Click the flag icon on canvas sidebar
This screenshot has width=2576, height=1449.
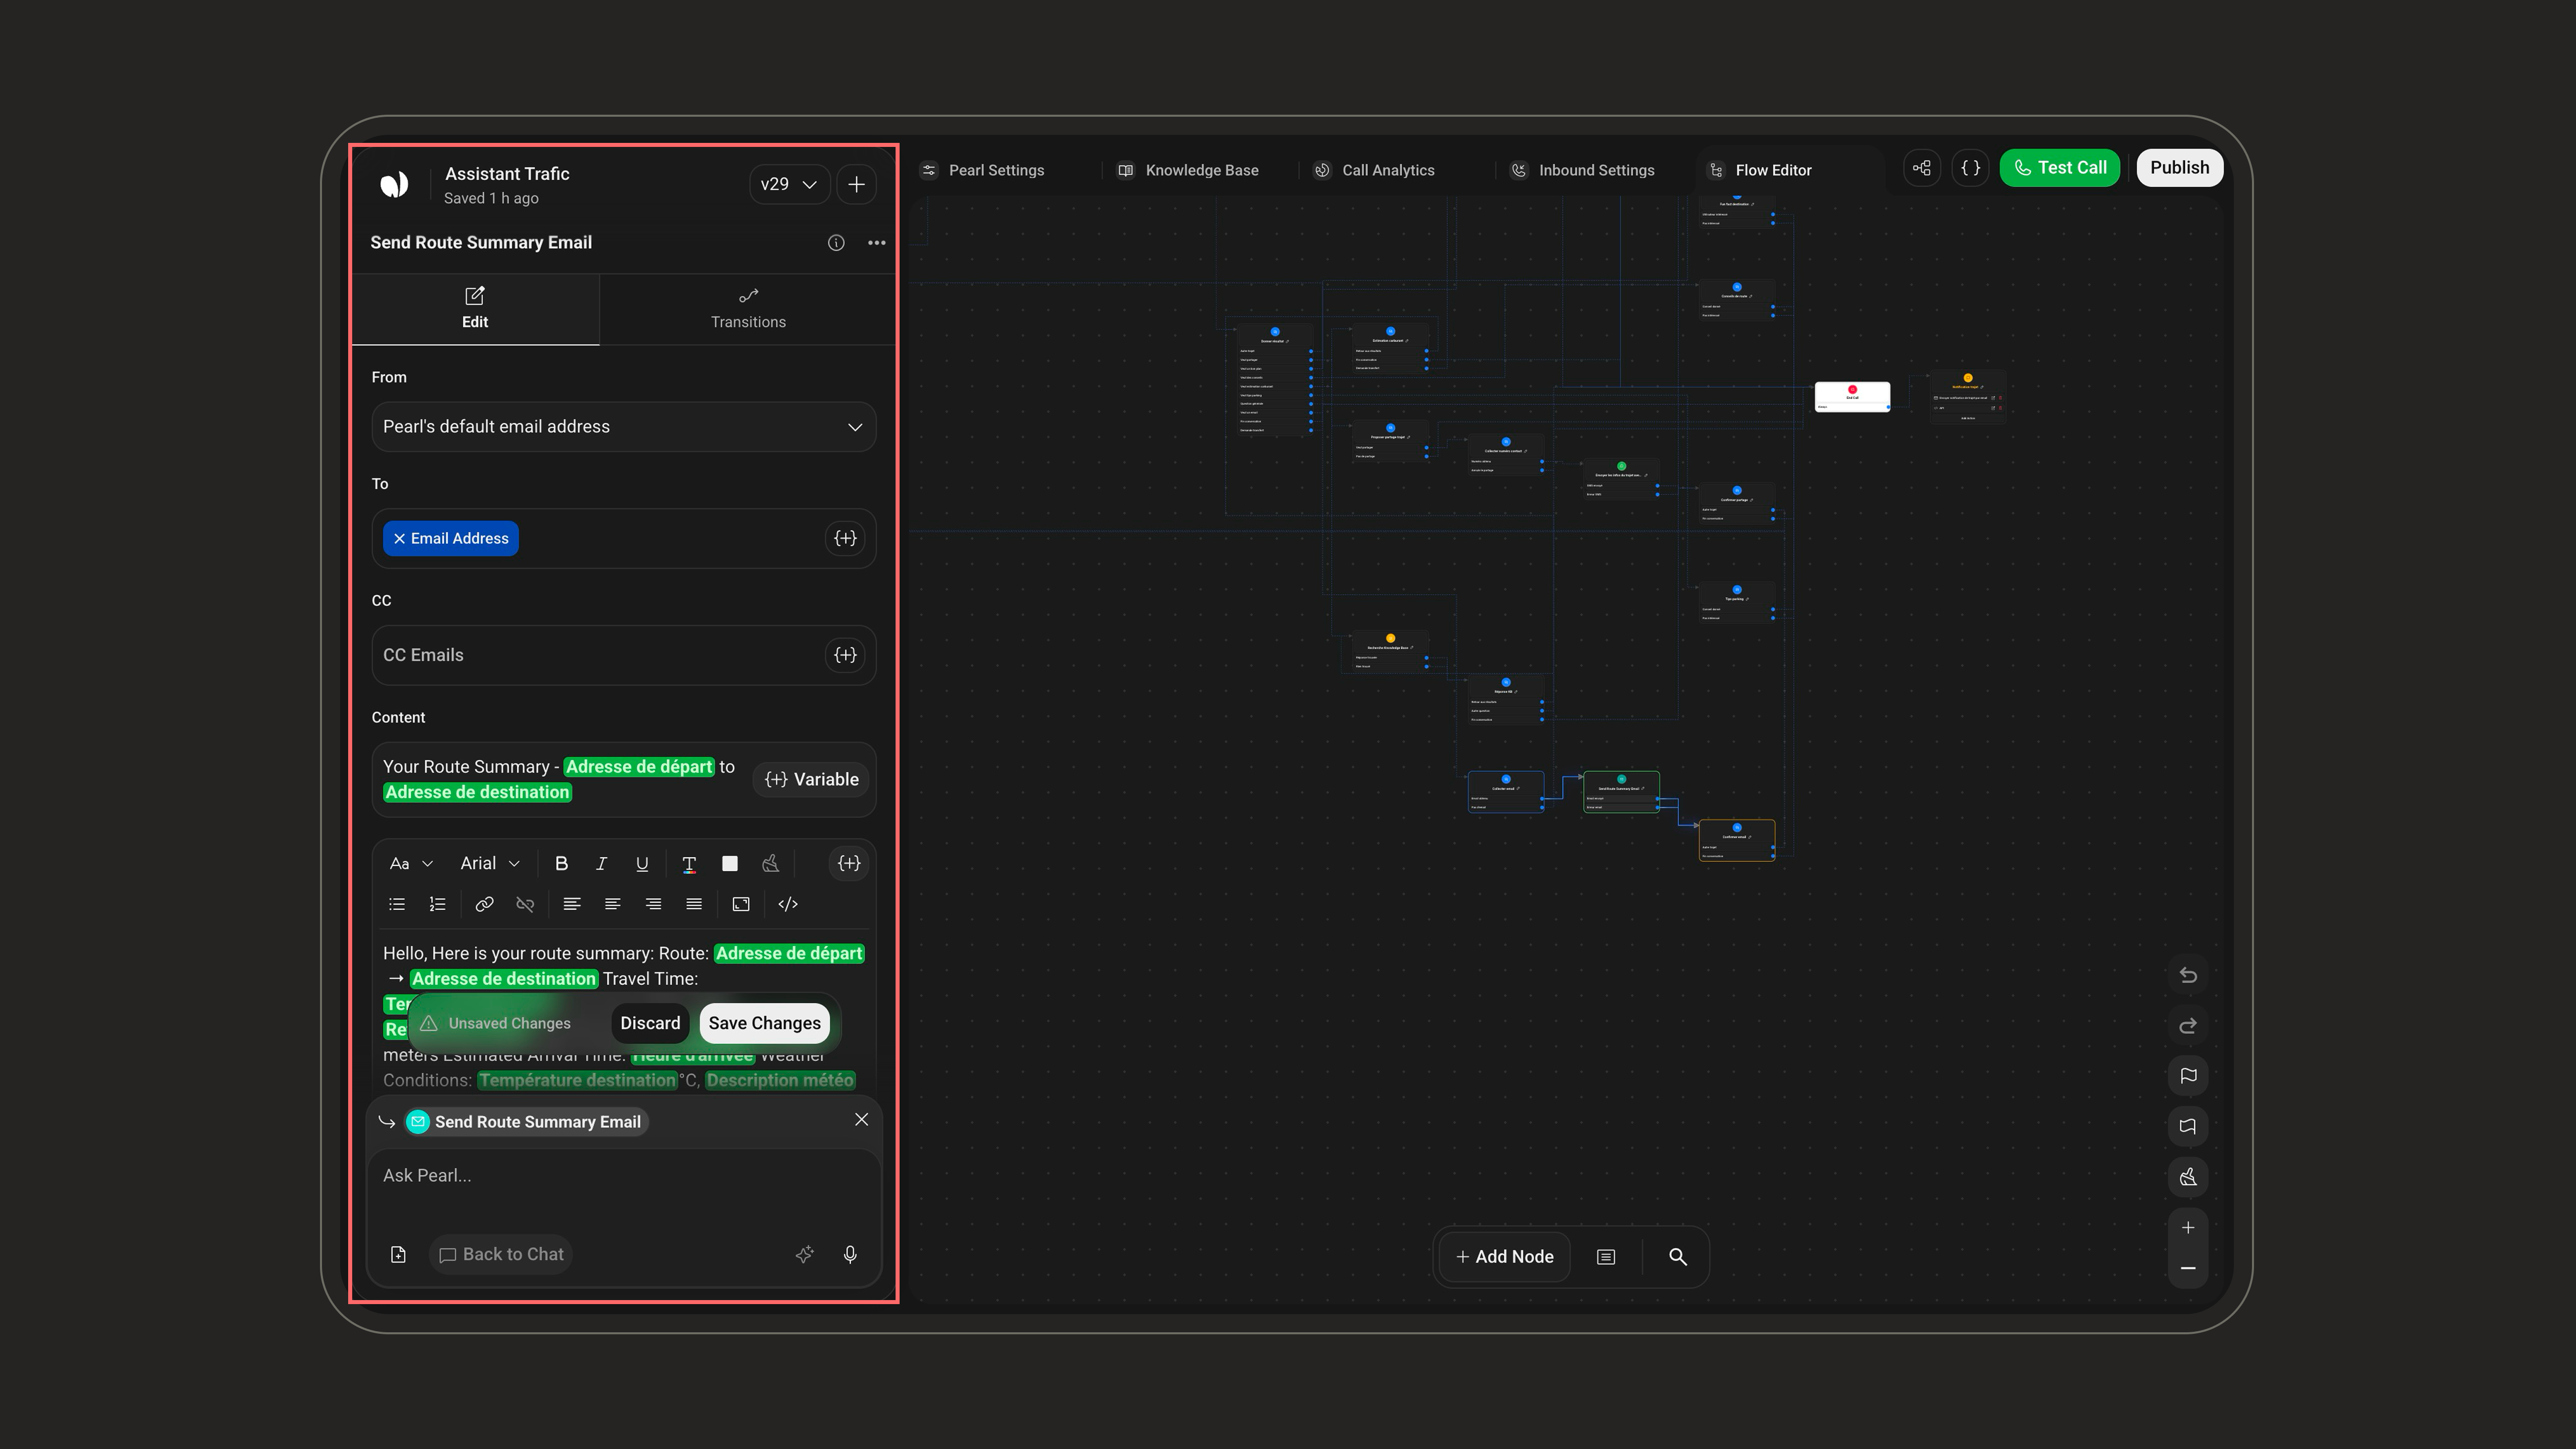pyautogui.click(x=2188, y=1076)
